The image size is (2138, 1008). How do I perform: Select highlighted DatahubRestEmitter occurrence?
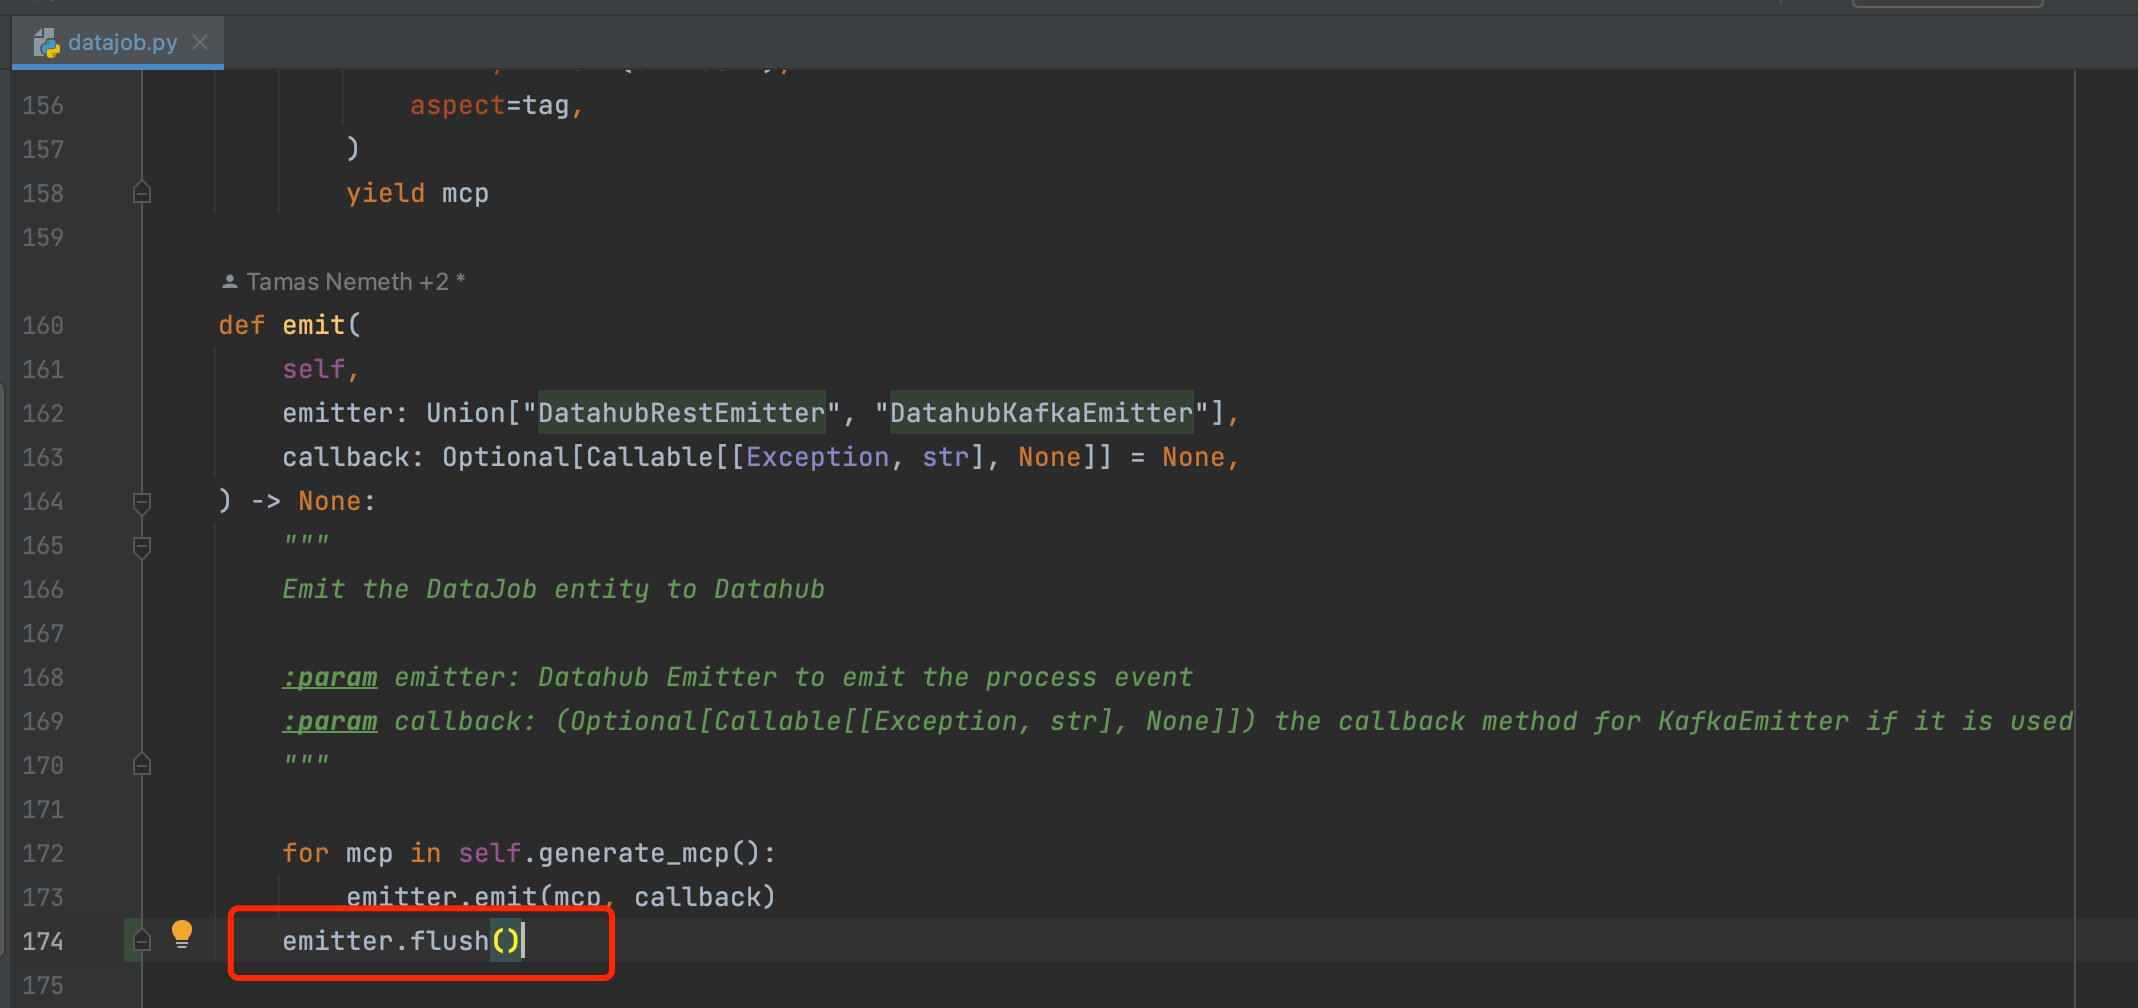(x=681, y=412)
